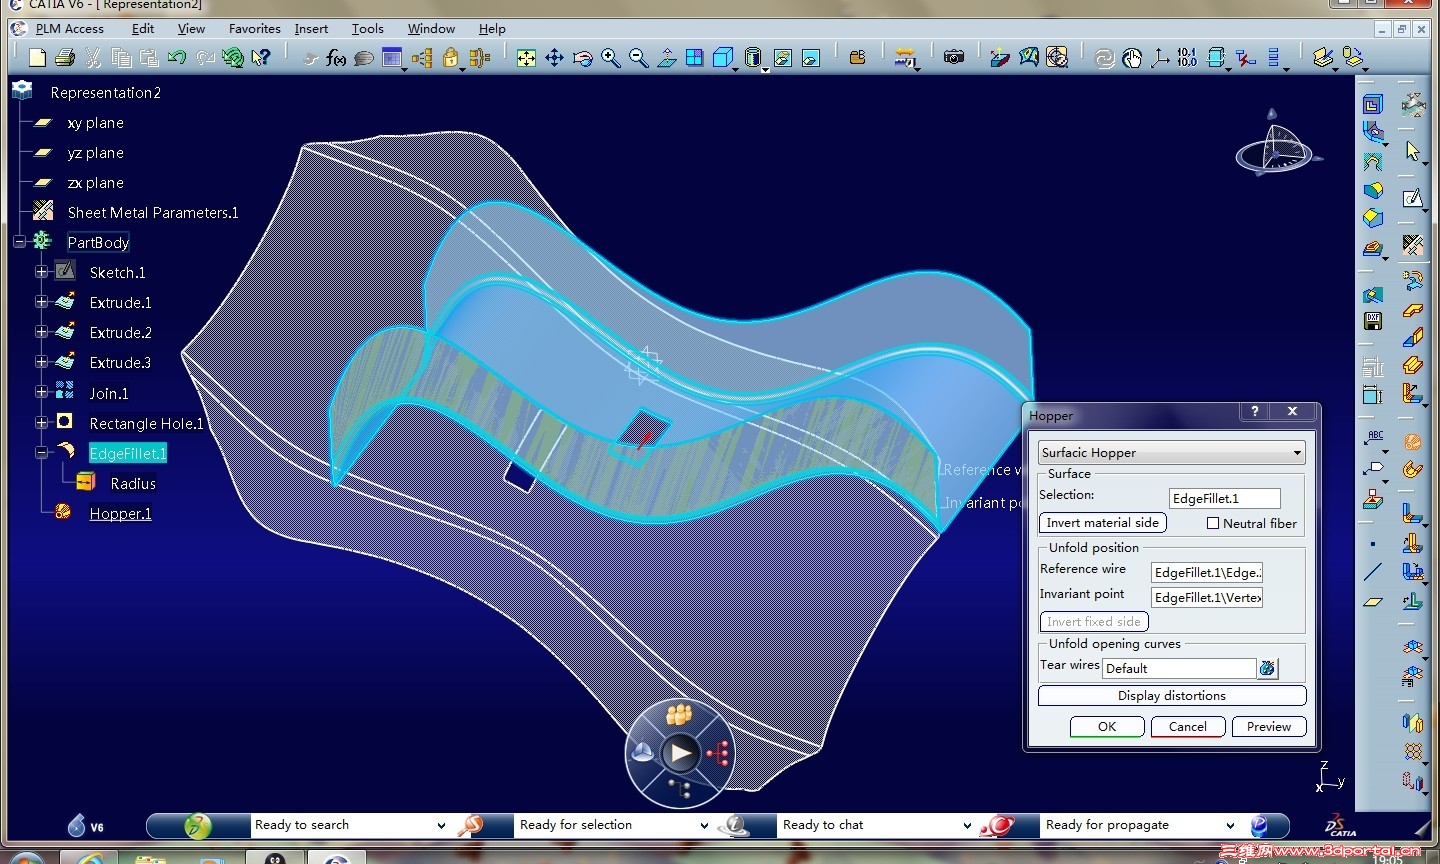This screenshot has width=1440, height=864.
Task: Click the Line tool on right toolbar
Action: (x=1373, y=573)
